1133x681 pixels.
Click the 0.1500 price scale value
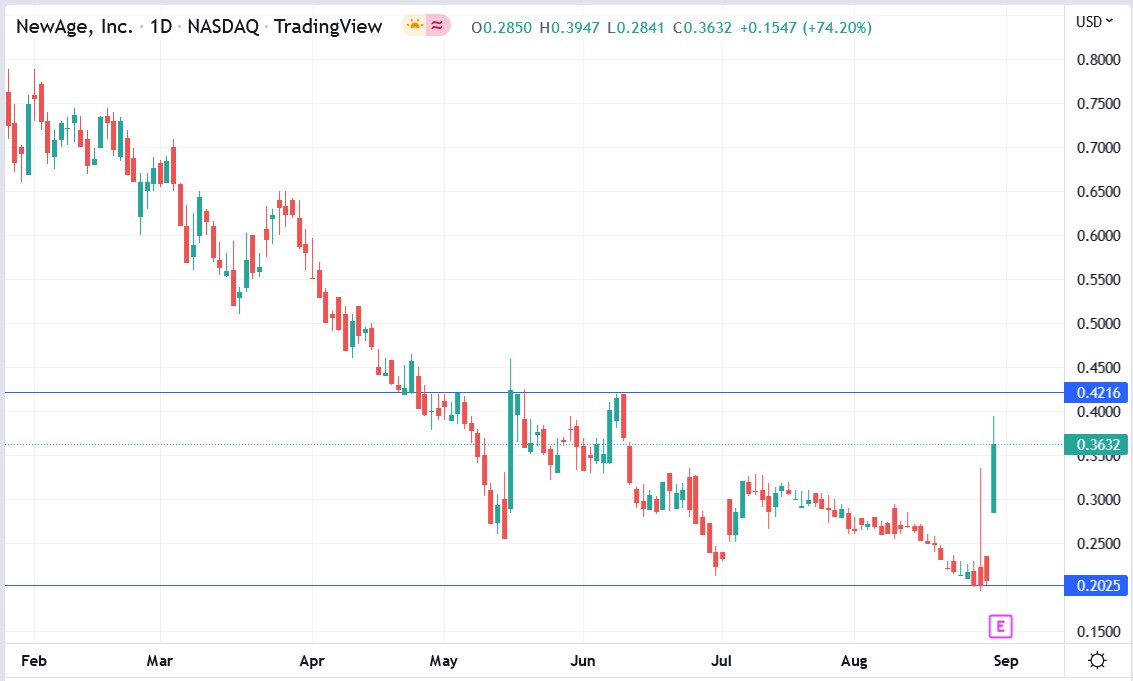coord(1098,631)
